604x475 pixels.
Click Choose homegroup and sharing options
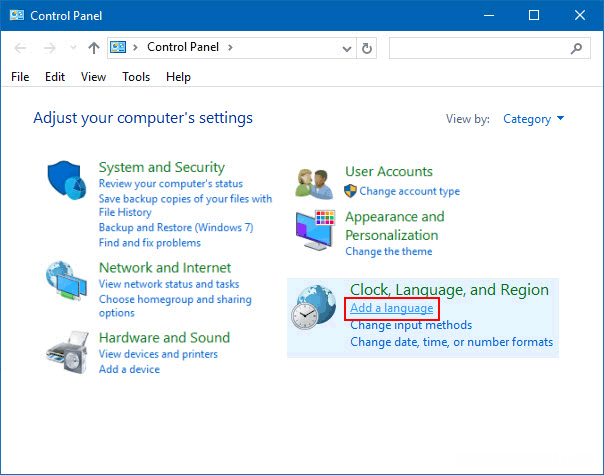click(175, 306)
